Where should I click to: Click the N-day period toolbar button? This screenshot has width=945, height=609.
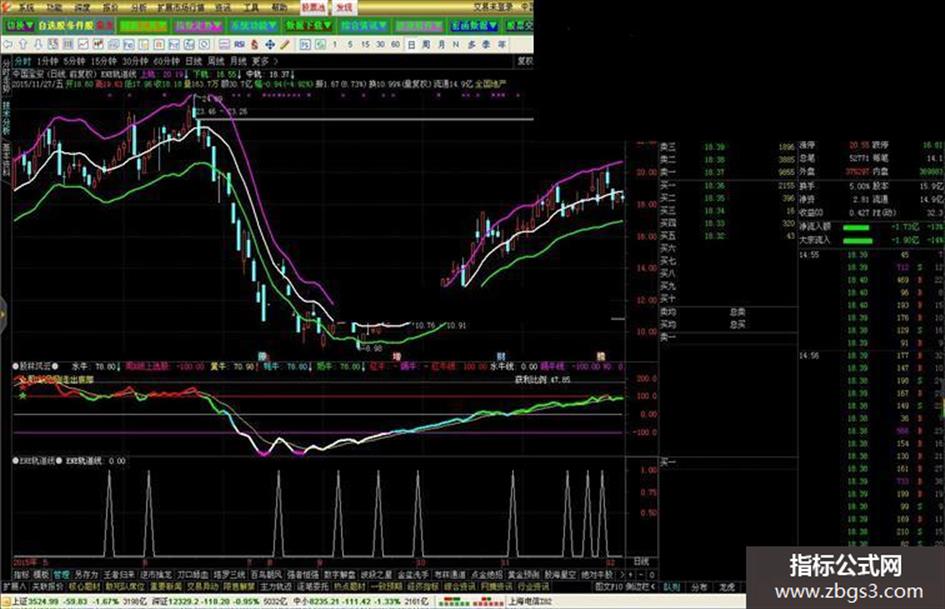[456, 45]
